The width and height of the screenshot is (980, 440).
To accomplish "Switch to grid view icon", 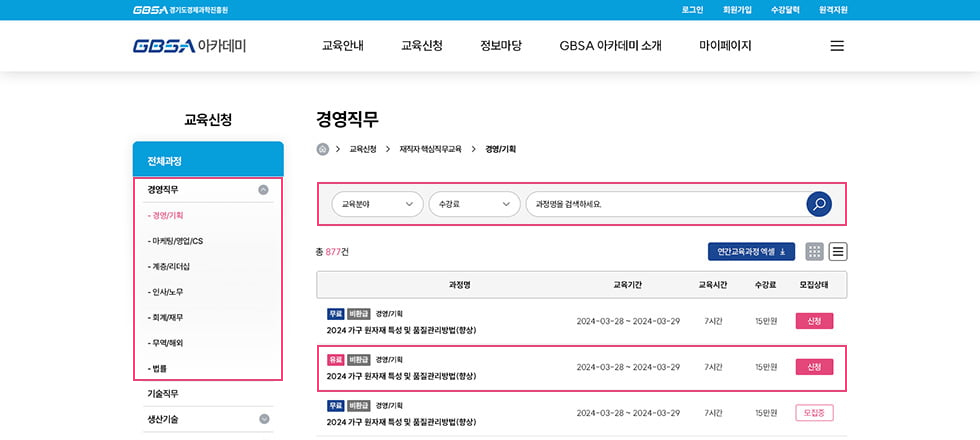I will (814, 252).
